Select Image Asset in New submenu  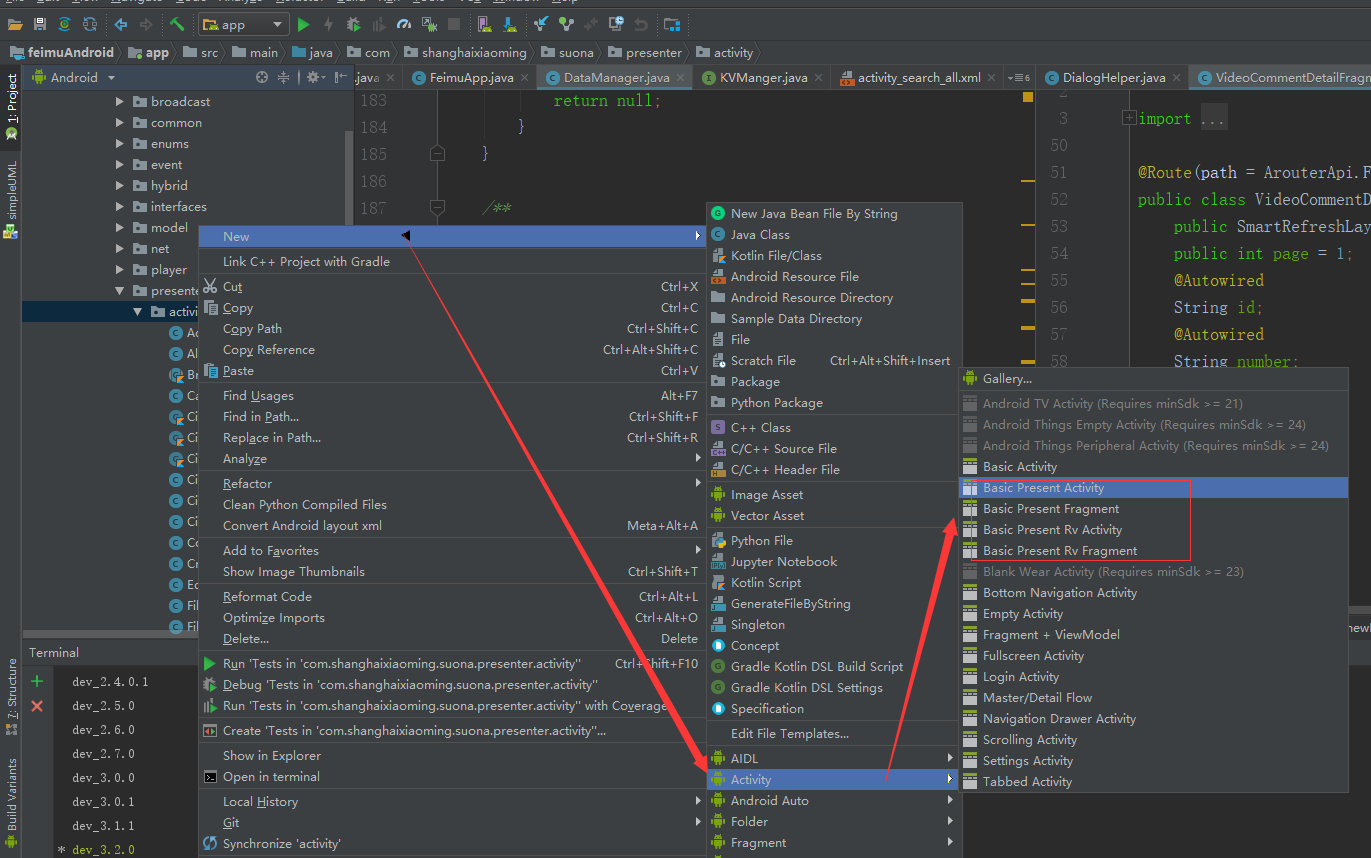click(834, 495)
